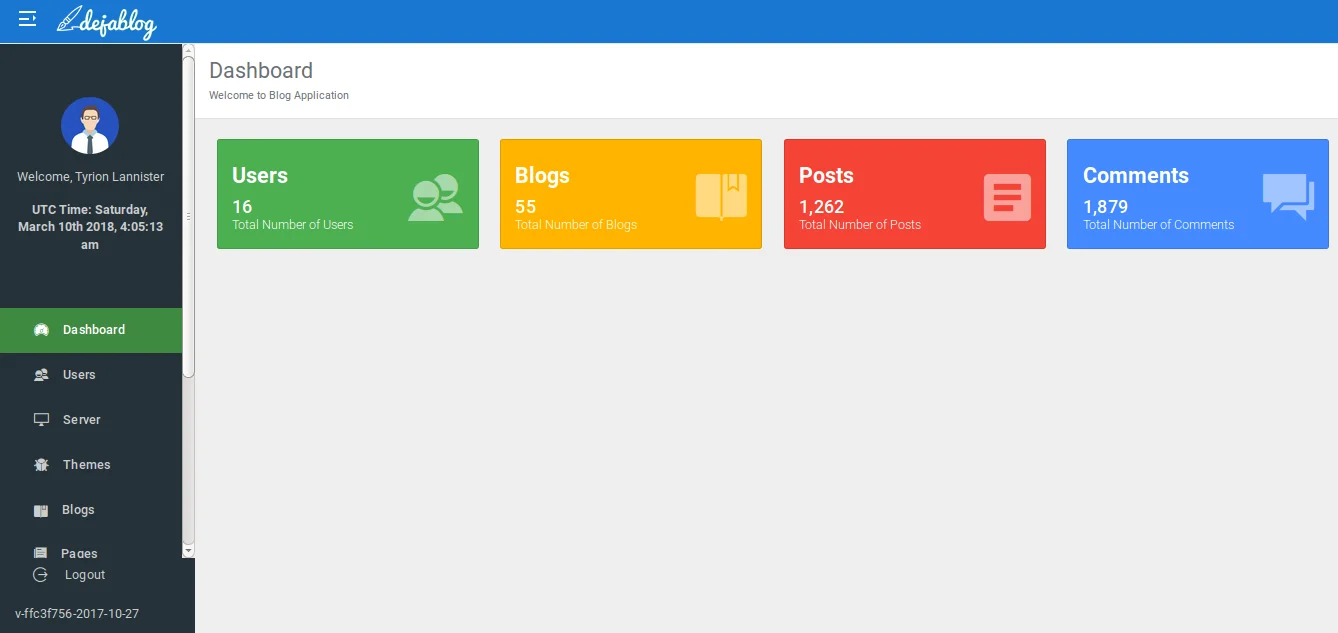Click the document icon on Posts card

1007,197
